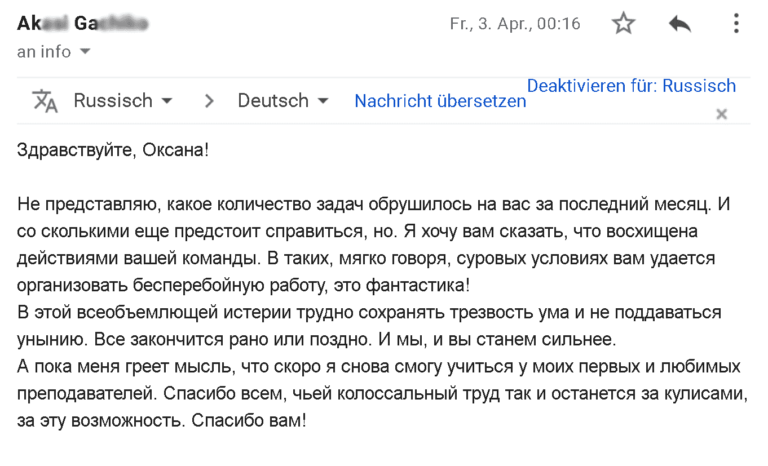Expand recipient details arrow next to 'an info'
This screenshot has height=466, width=768.
click(x=85, y=51)
